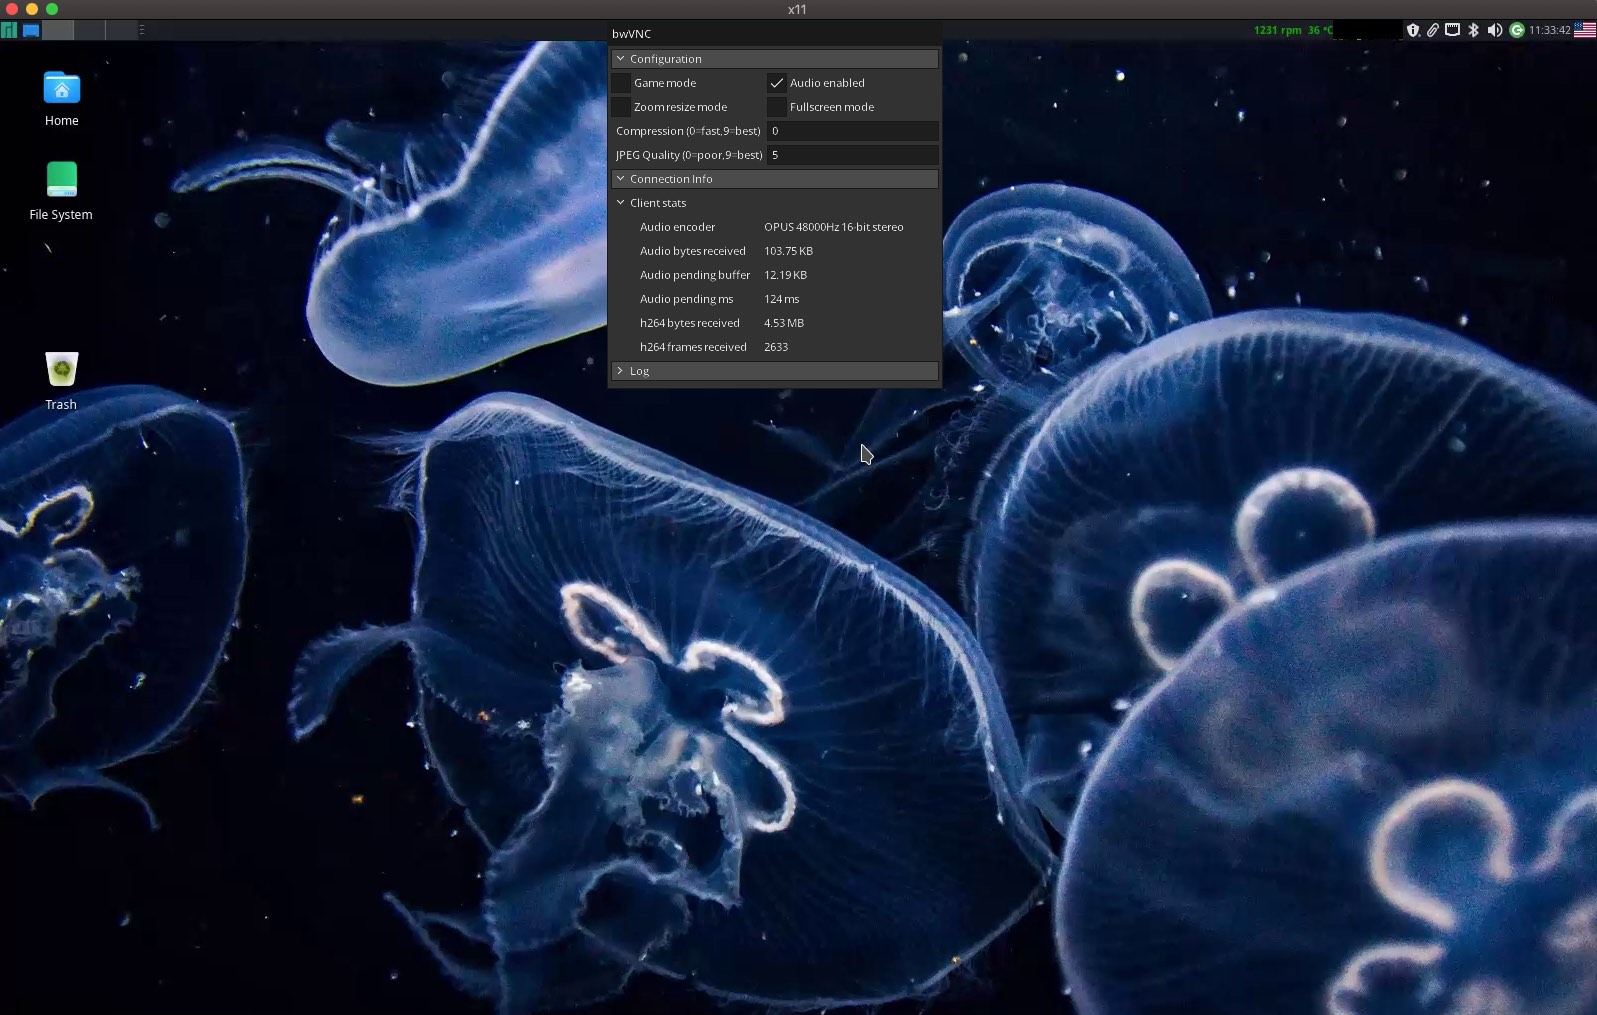Click the 124 ms value

coord(781,299)
